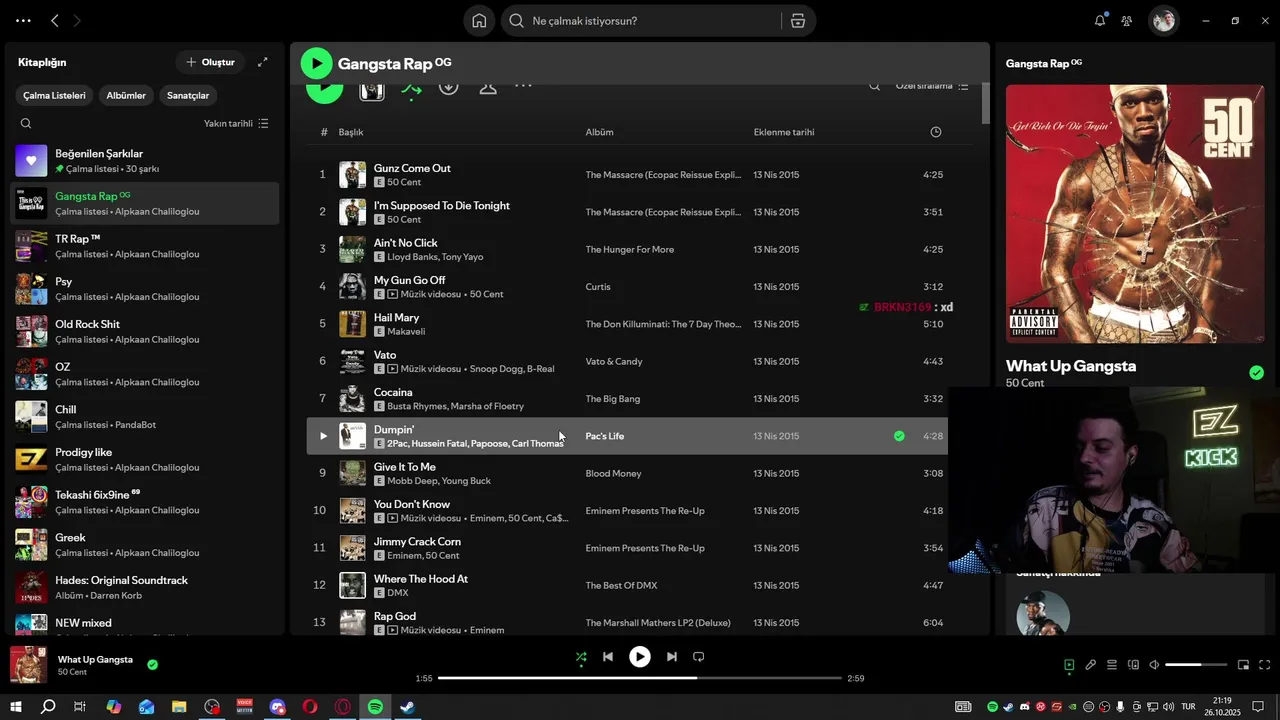Viewport: 1280px width, 720px height.
Task: Select the Albümler filter
Action: [126, 95]
